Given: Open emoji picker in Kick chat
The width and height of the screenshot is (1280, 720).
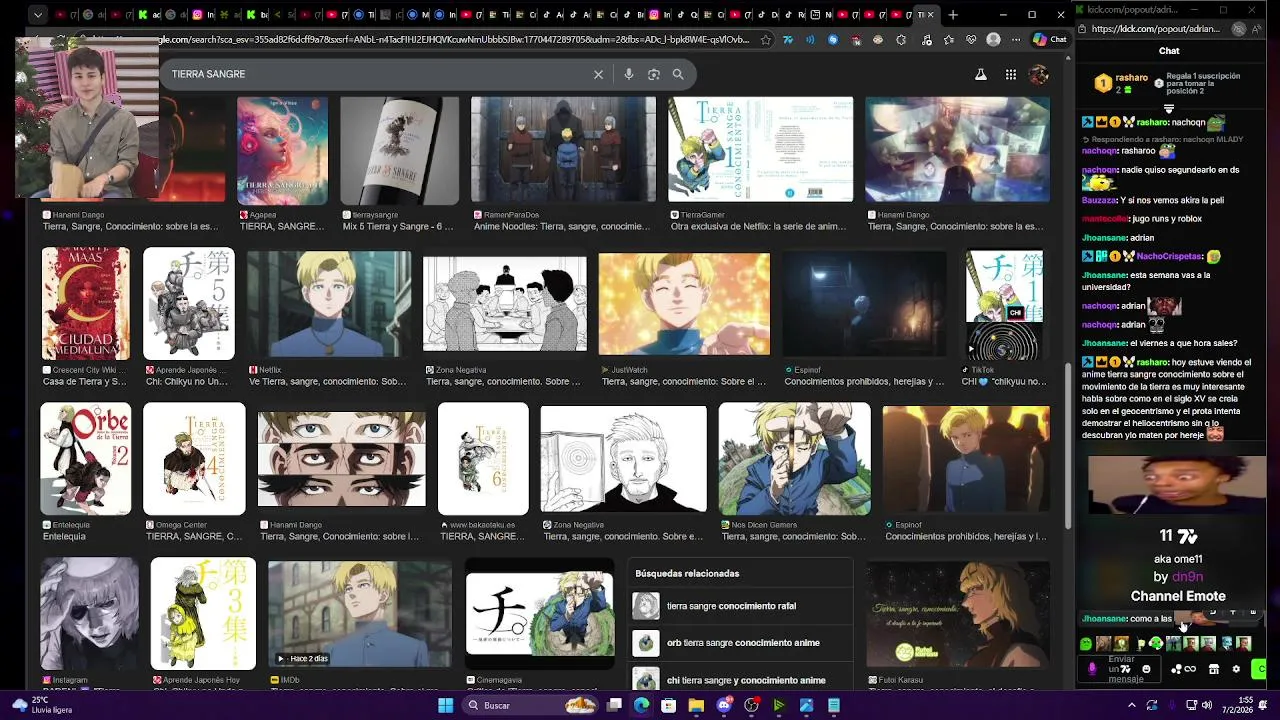Looking at the screenshot, I should click(1146, 669).
